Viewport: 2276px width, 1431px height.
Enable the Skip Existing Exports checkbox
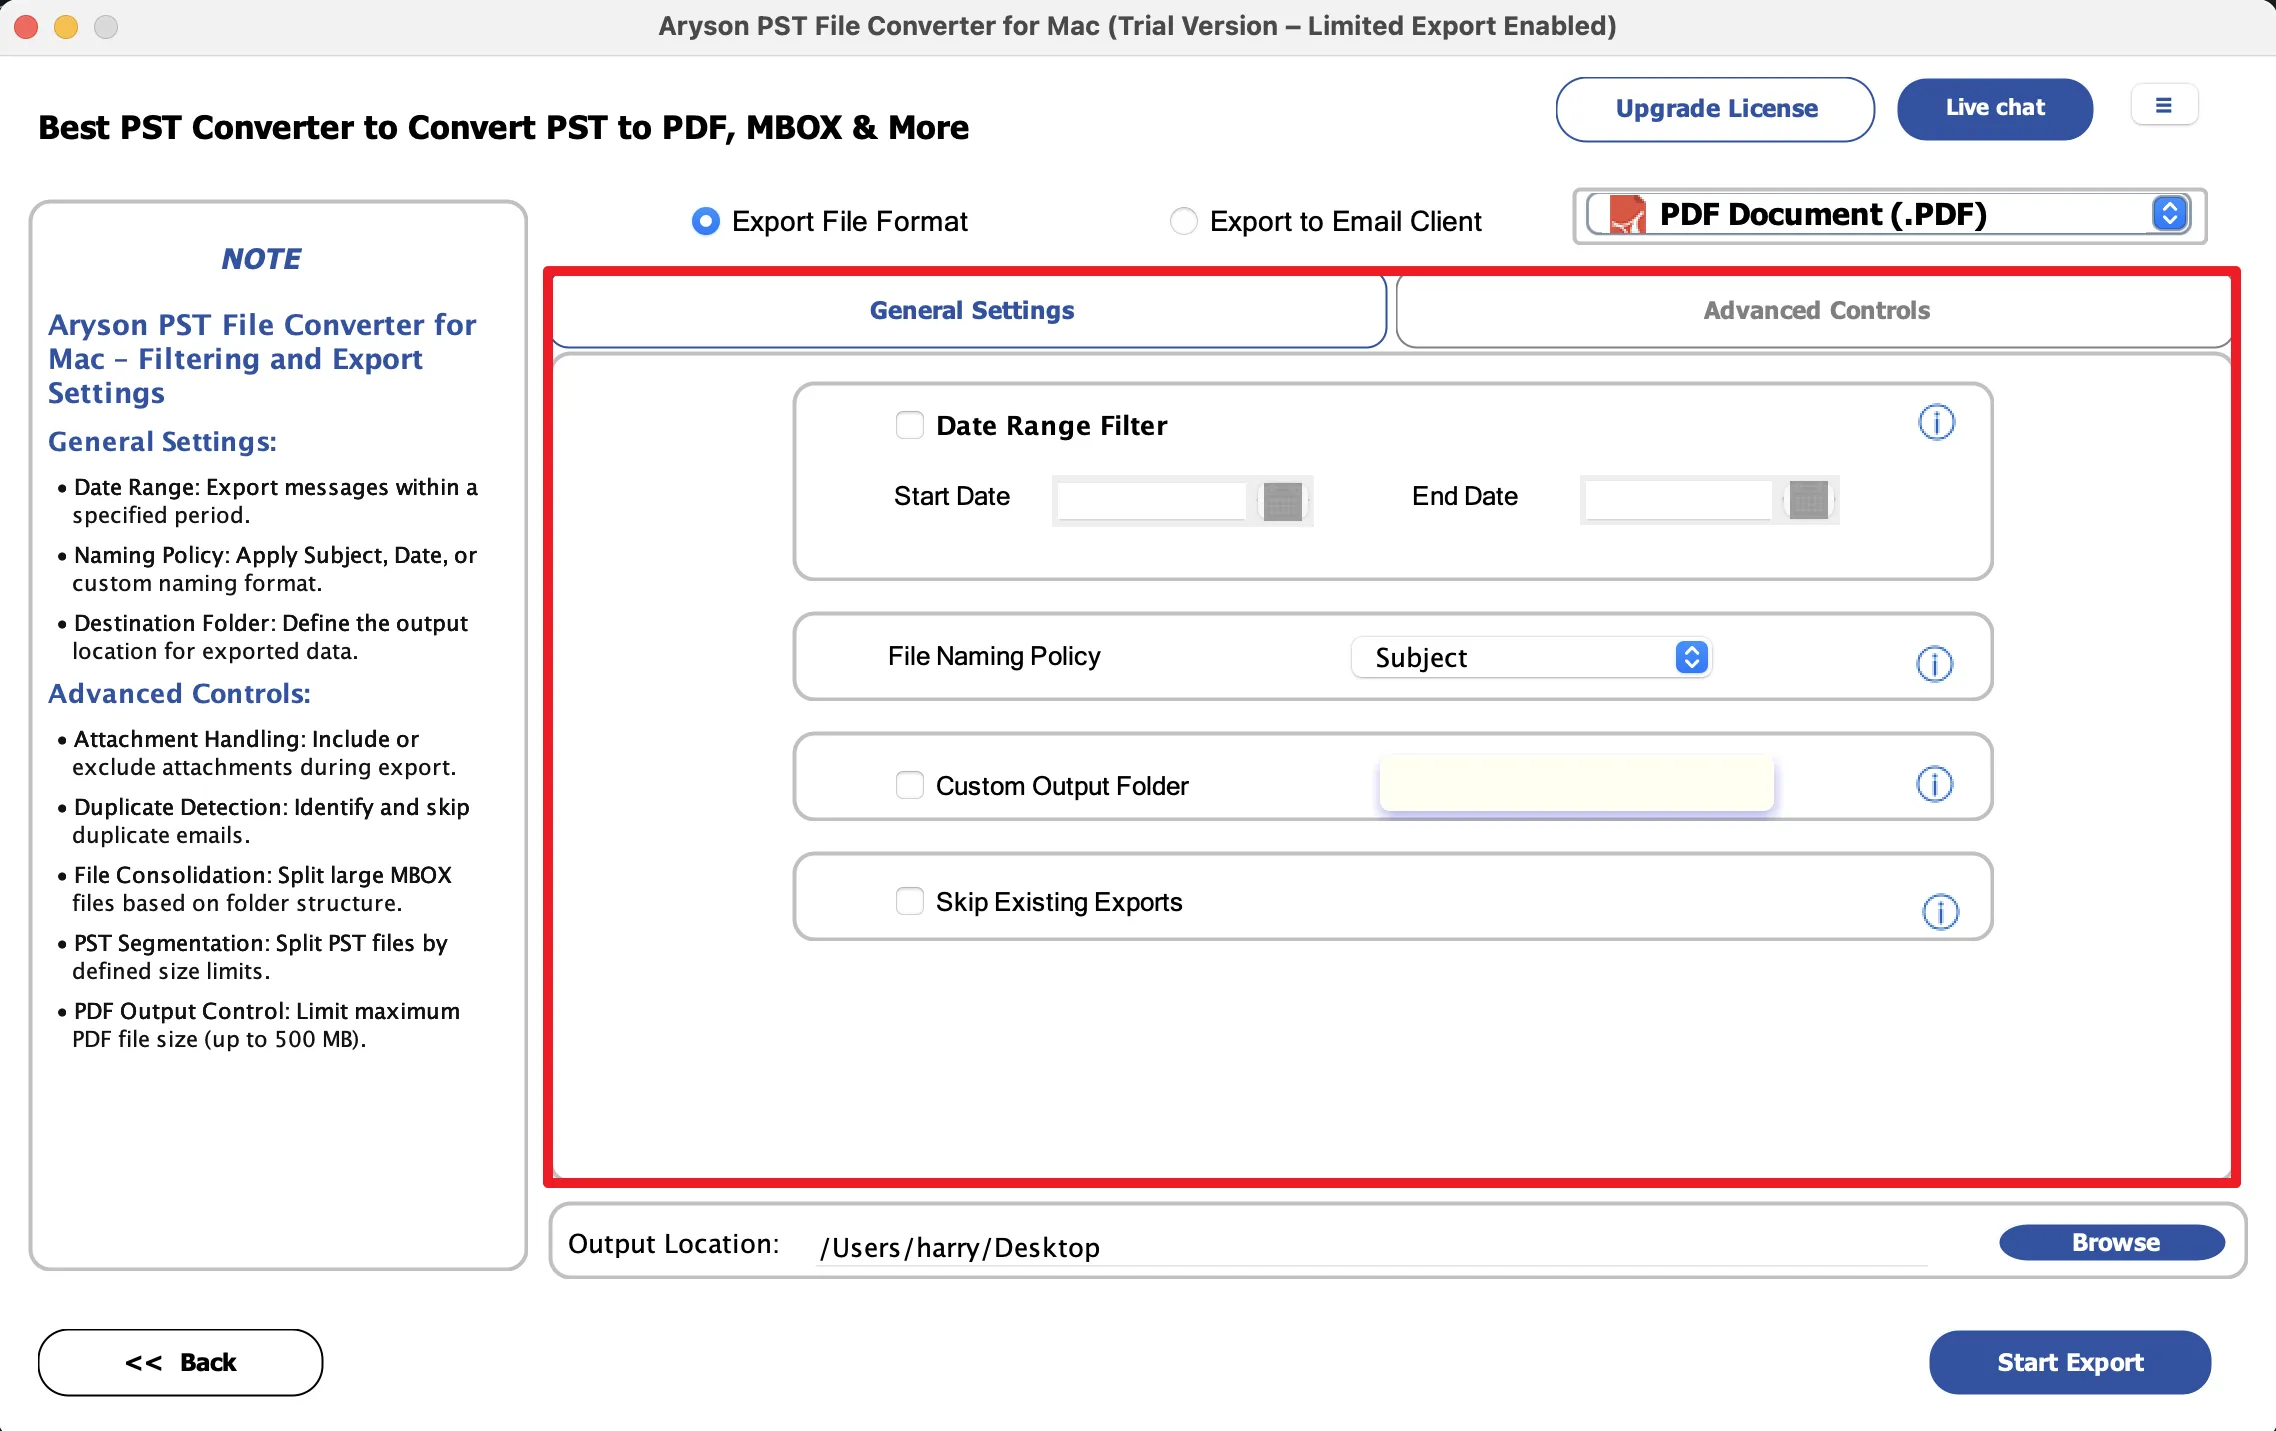tap(909, 901)
